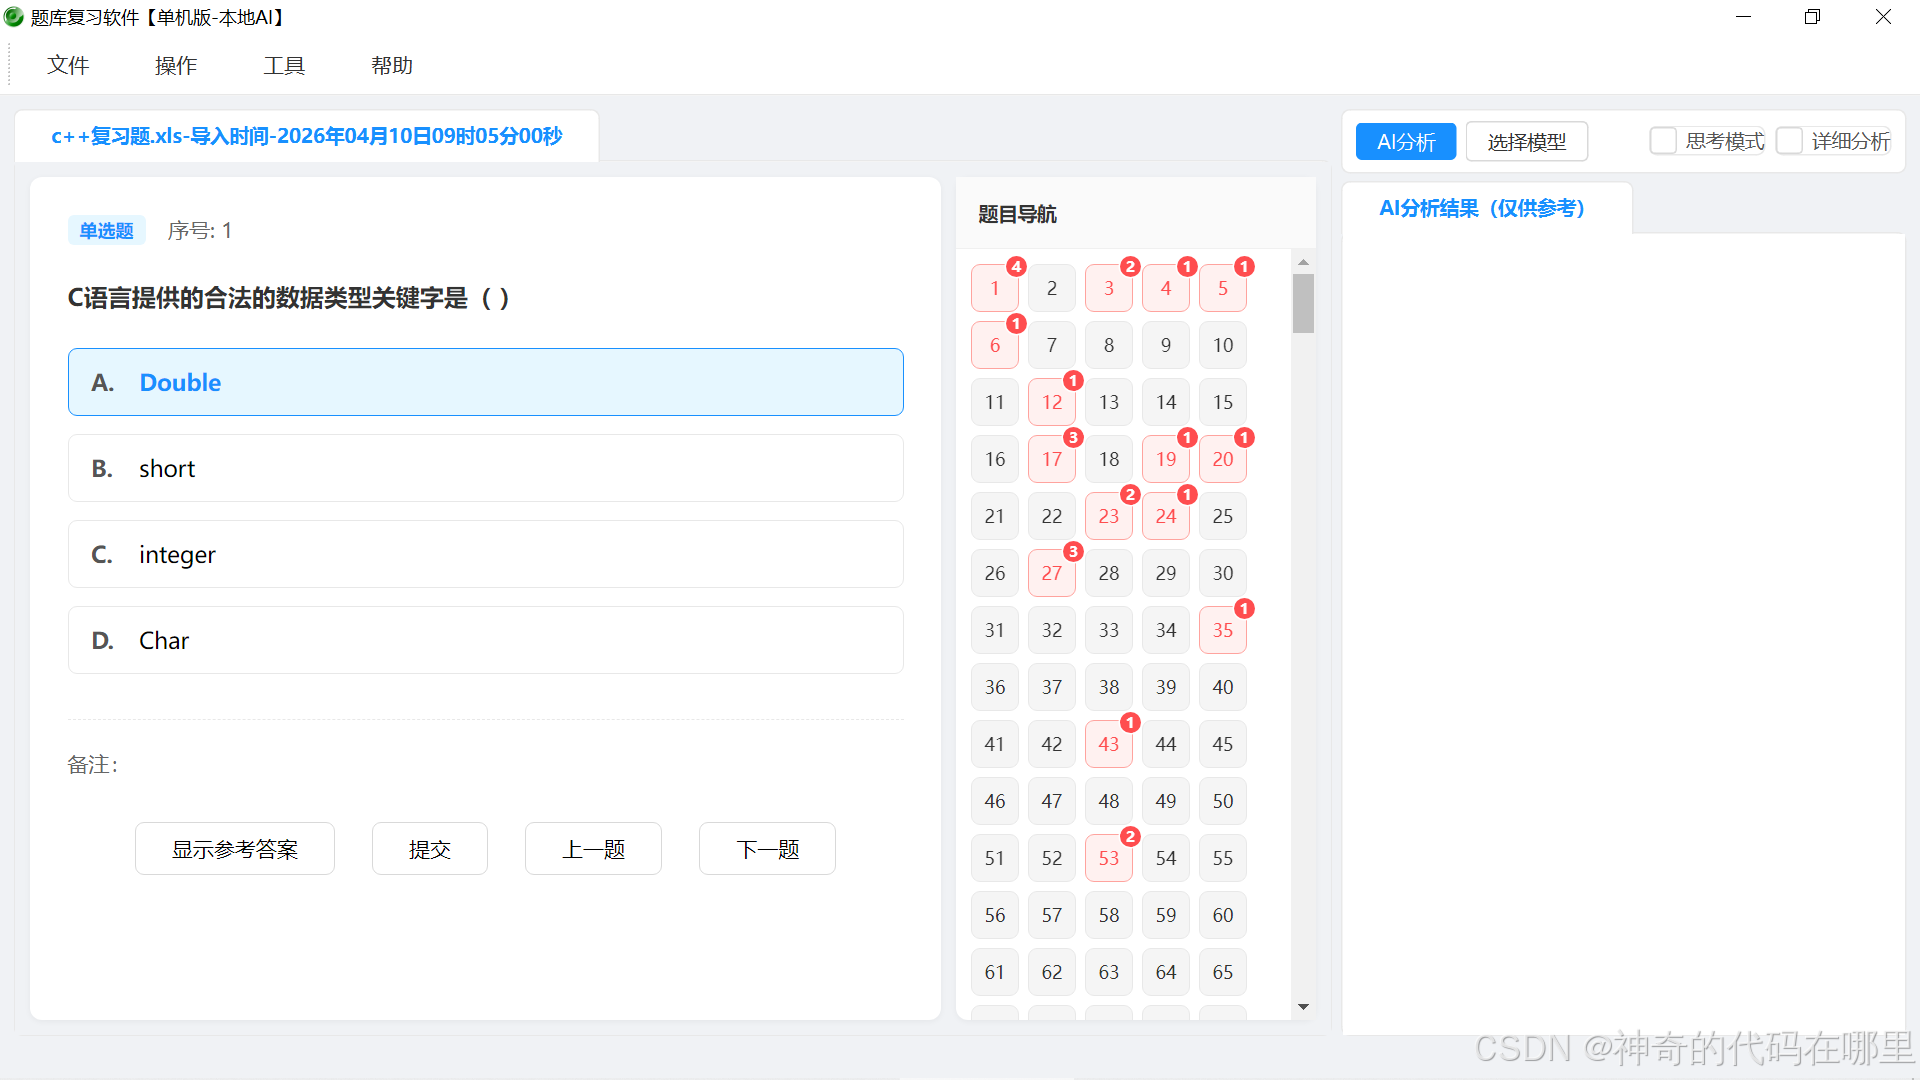Image resolution: width=1920 pixels, height=1080 pixels.
Task: Click the question text C语言提供的合法的数据类型关键字是
Action: [288, 298]
